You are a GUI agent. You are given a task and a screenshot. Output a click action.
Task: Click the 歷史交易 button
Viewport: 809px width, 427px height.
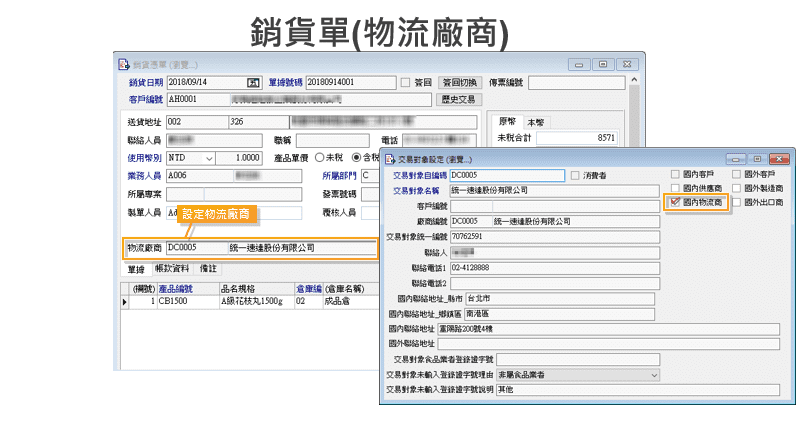tap(458, 100)
